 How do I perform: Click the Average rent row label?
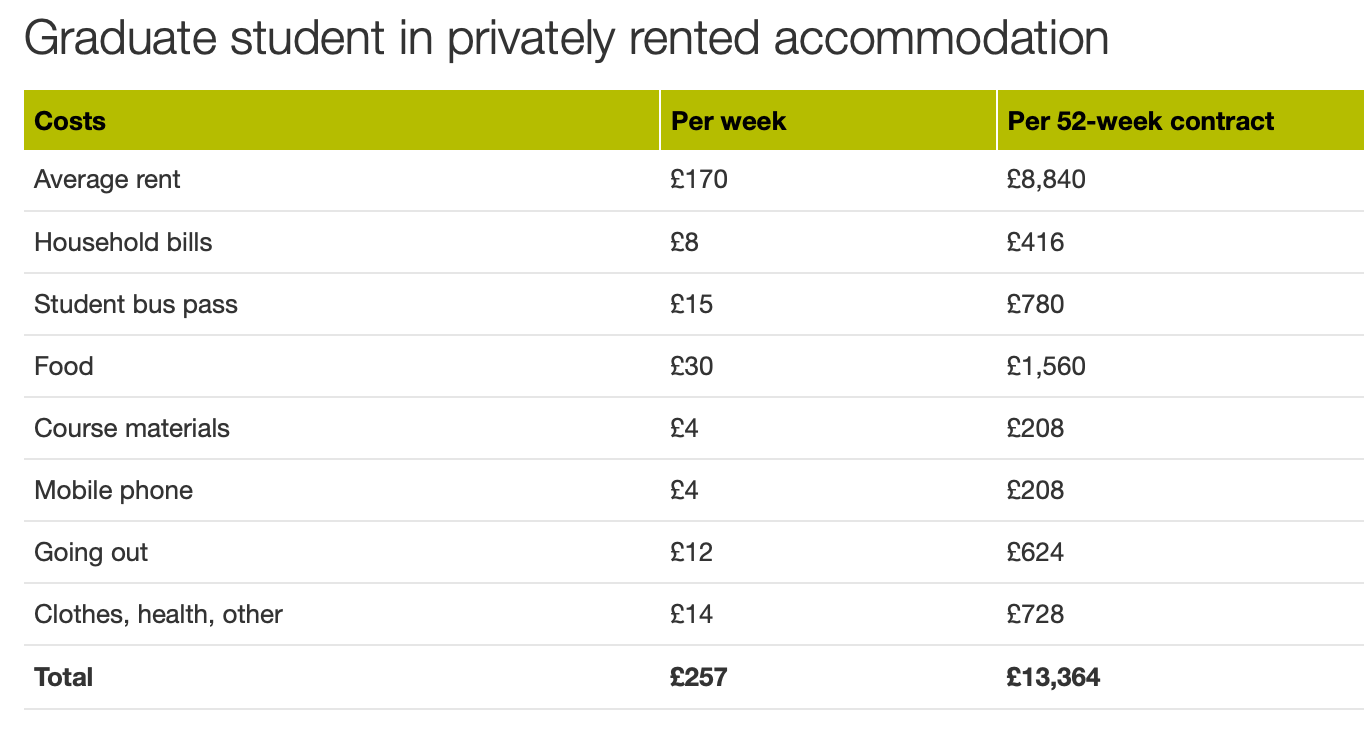pyautogui.click(x=107, y=180)
